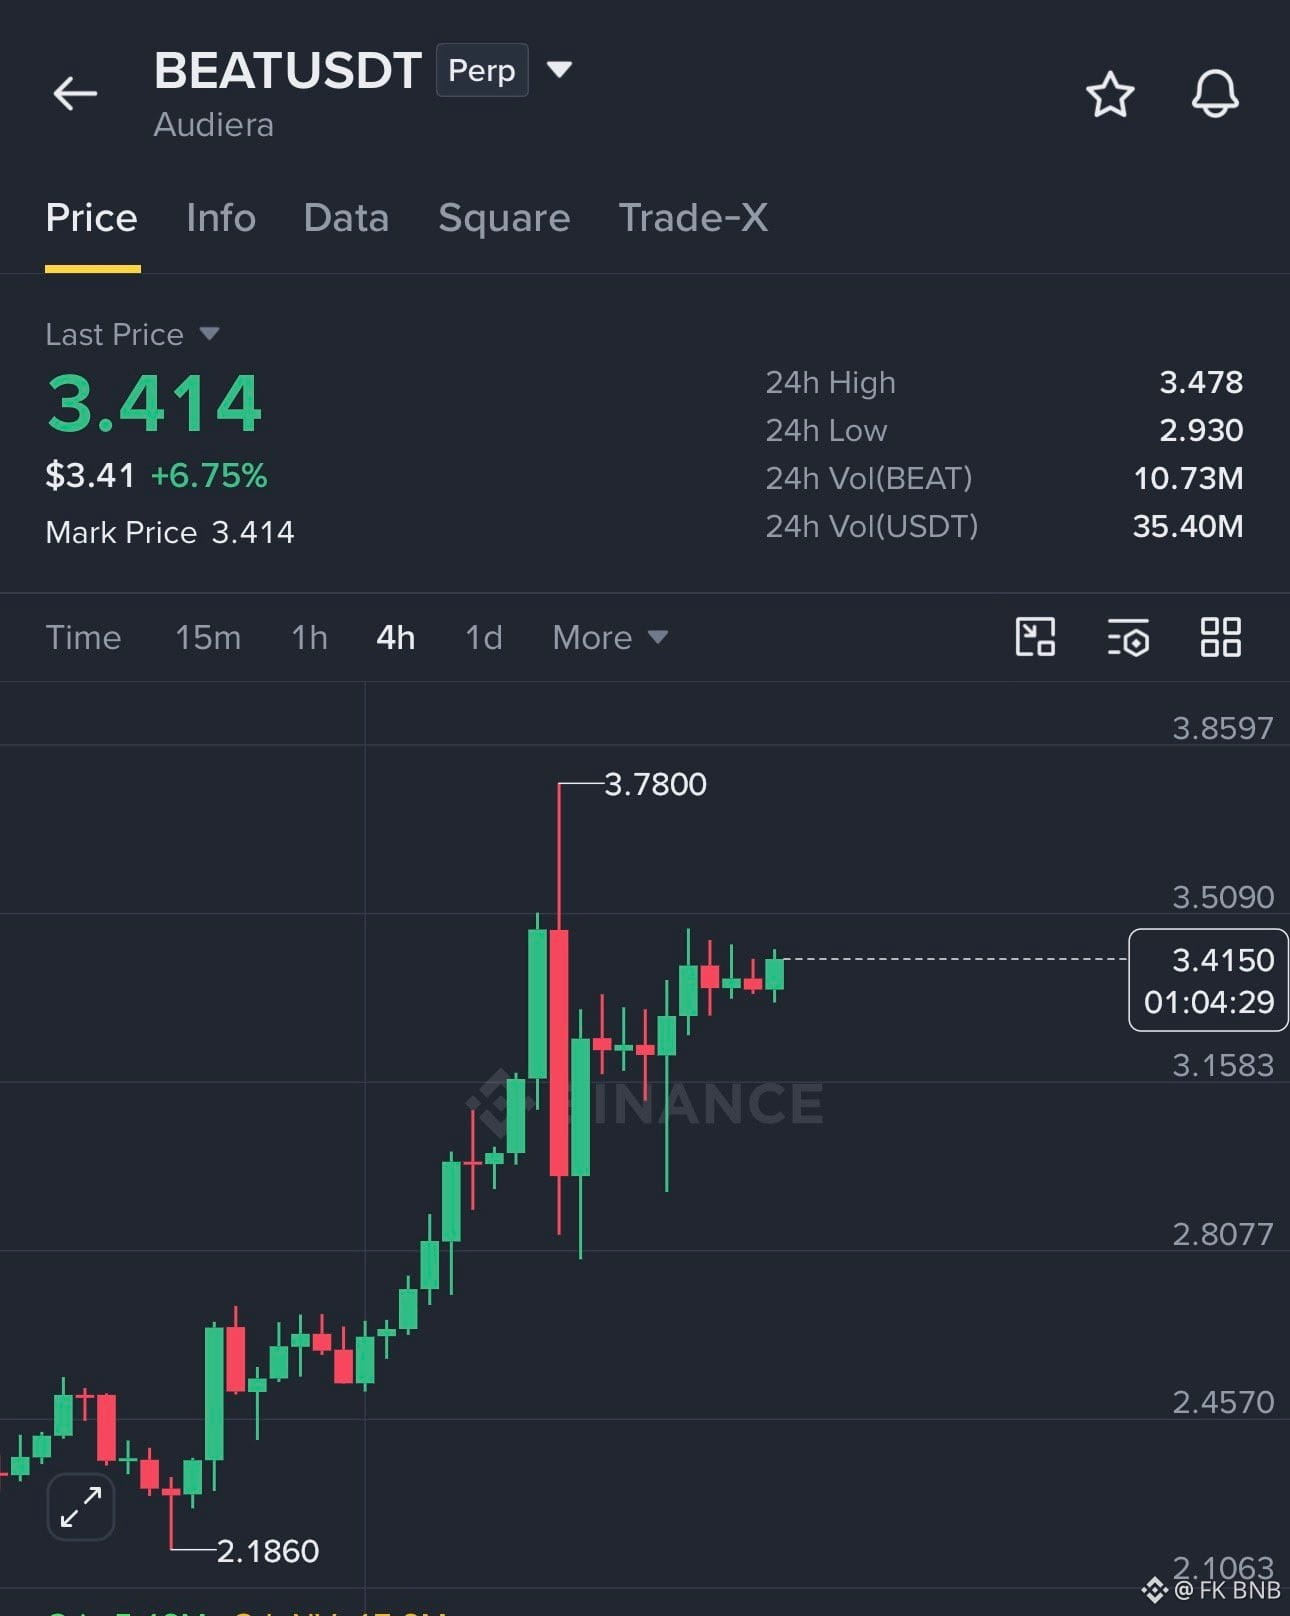The height and width of the screenshot is (1616, 1290).
Task: Select the 1d chart interval
Action: pyautogui.click(x=484, y=637)
